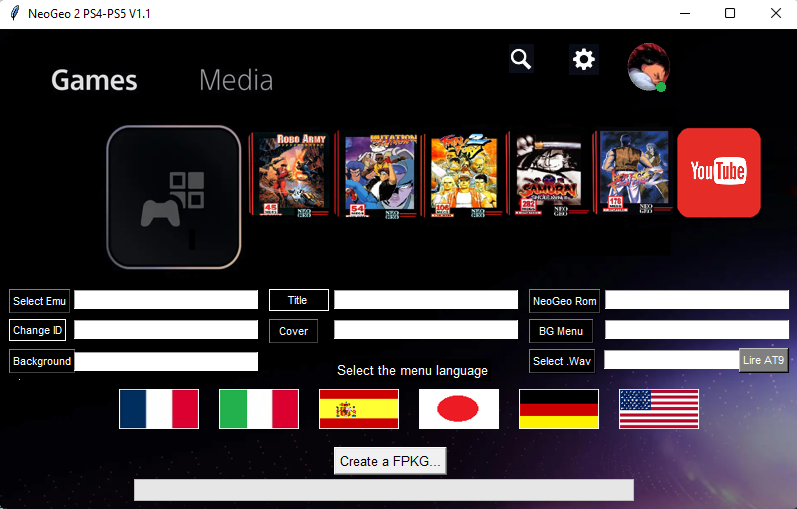Viewport: 797px width, 509px height.
Task: Minimize the NeoGeo 2 PS4-PS5 window
Action: [685, 14]
